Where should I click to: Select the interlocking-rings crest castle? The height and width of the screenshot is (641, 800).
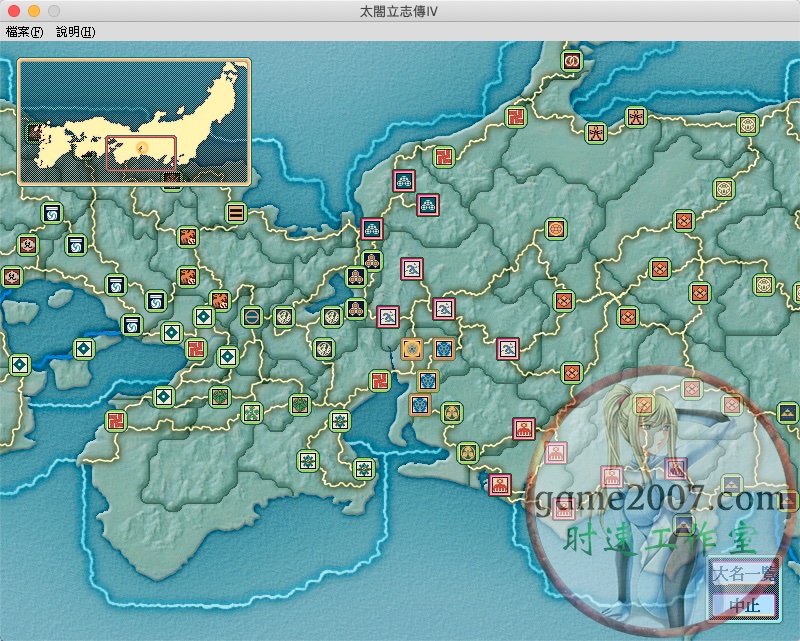tap(572, 61)
